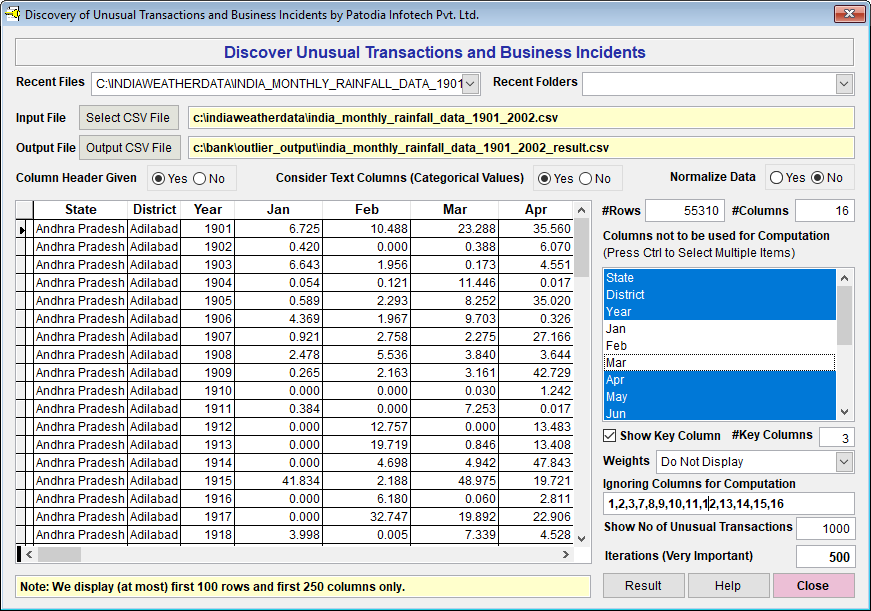The image size is (871, 611).
Task: Click the Iterations input field
Action: click(x=825, y=557)
